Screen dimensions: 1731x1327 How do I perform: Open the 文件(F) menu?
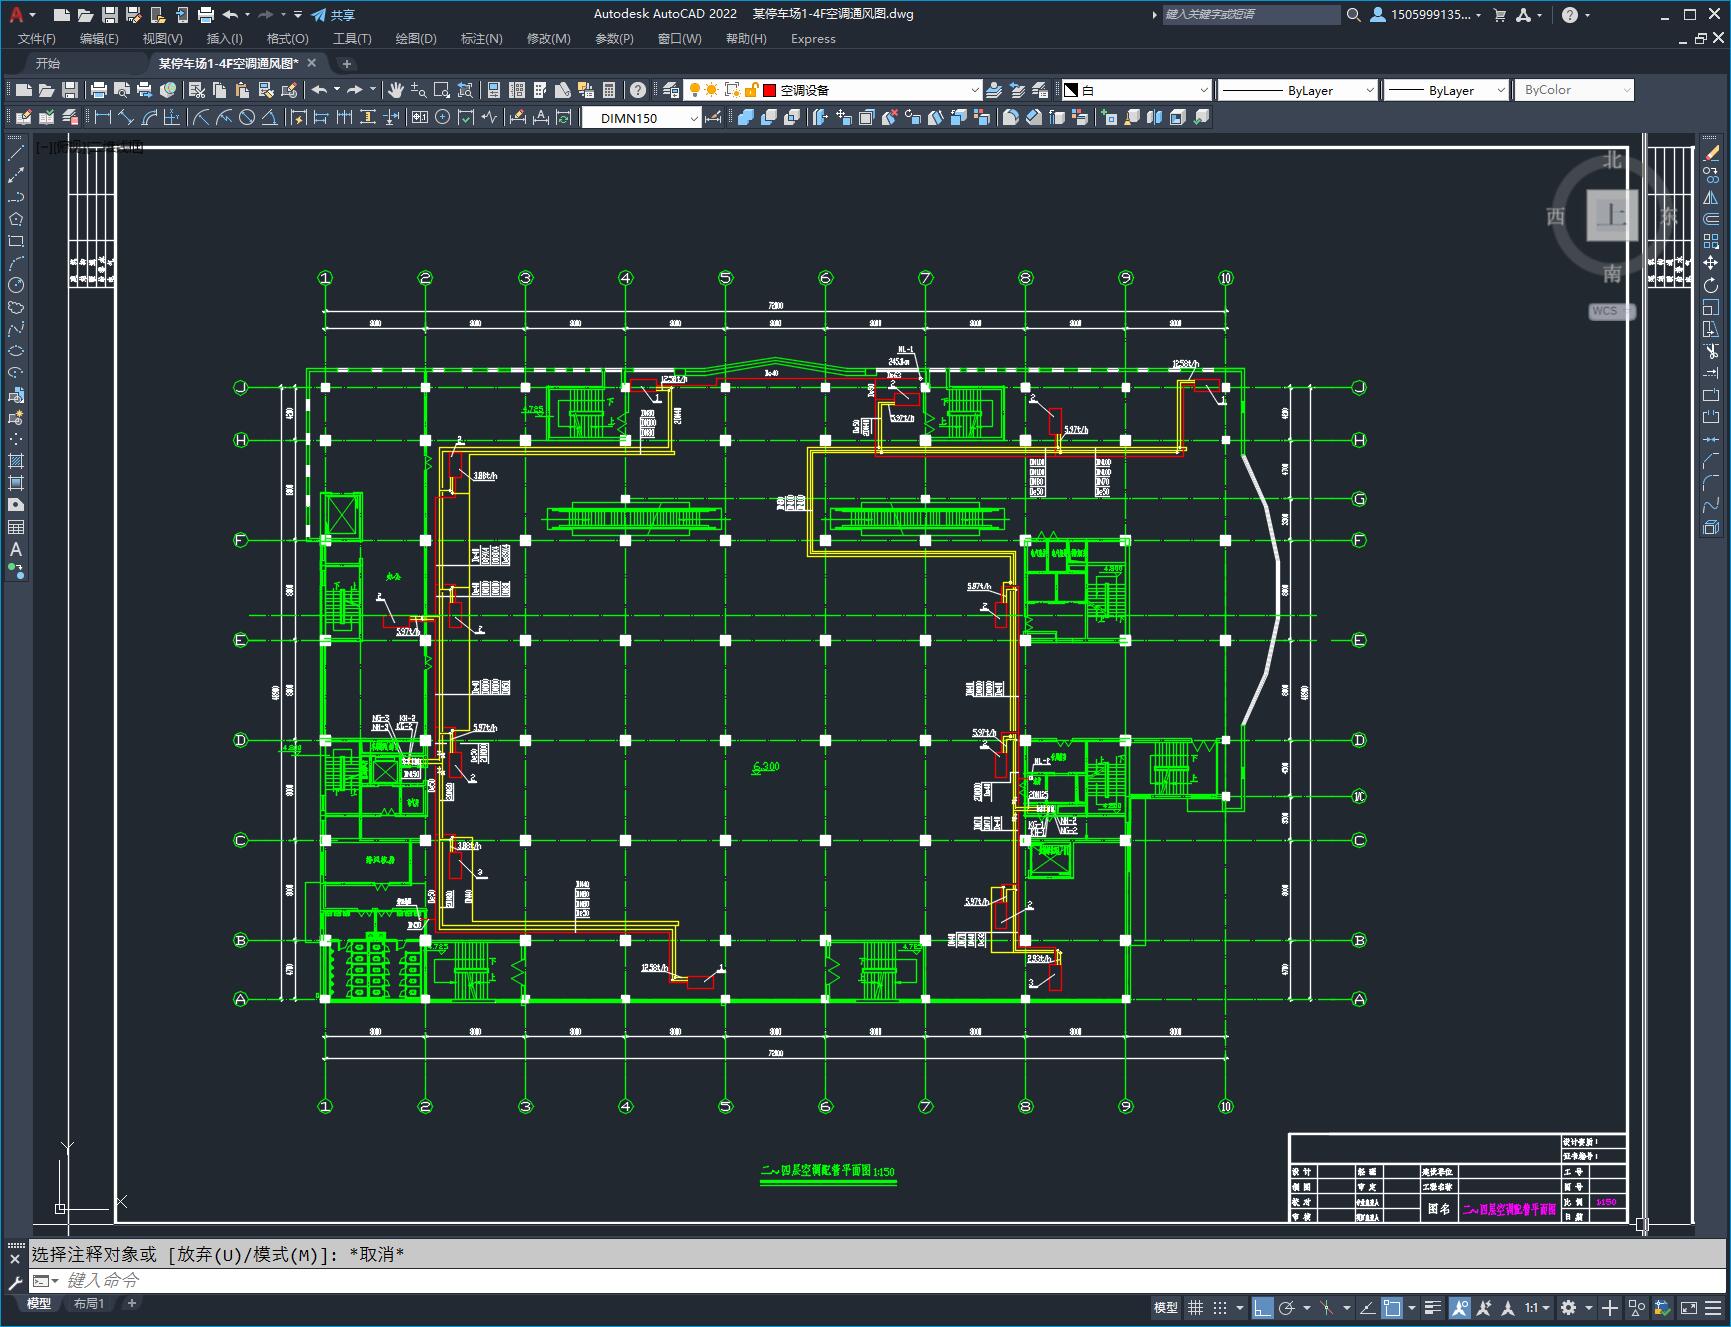click(37, 39)
